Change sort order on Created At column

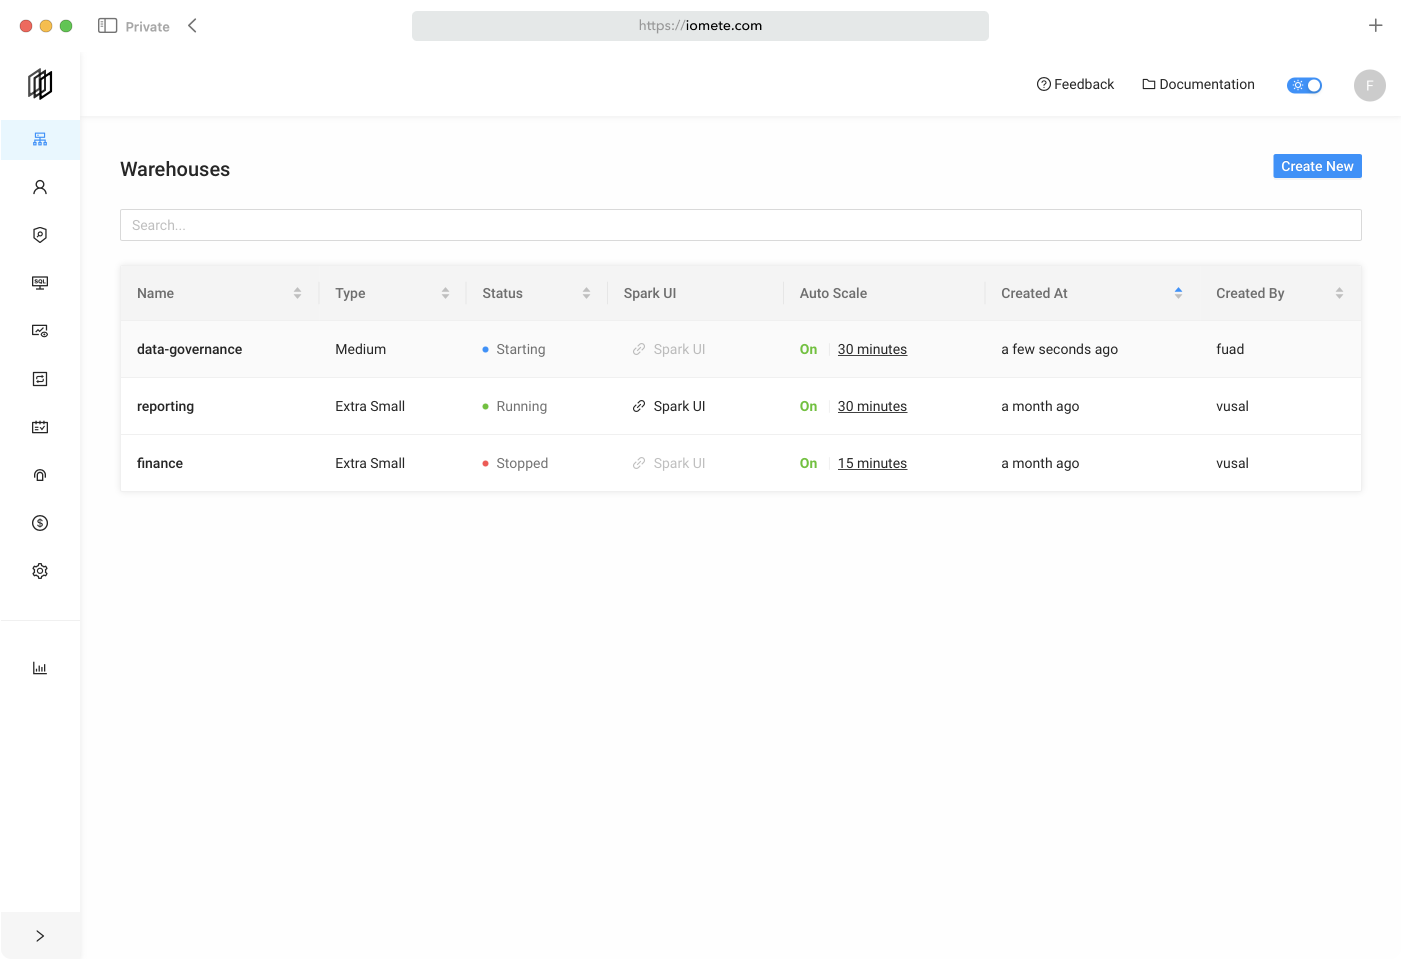tap(1178, 293)
